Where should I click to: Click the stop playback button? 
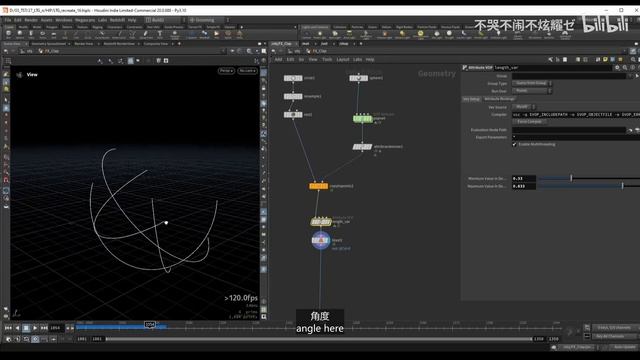coord(26,328)
